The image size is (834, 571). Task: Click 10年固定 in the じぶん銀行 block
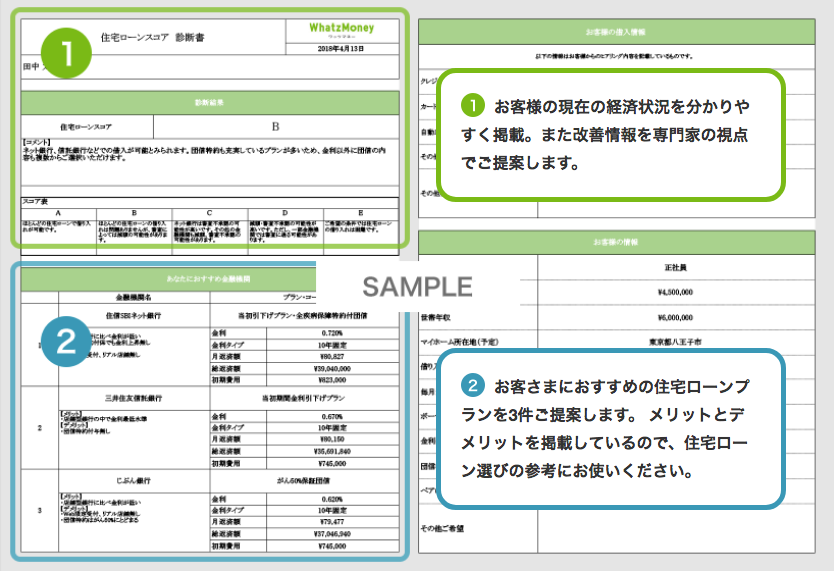[332, 510]
